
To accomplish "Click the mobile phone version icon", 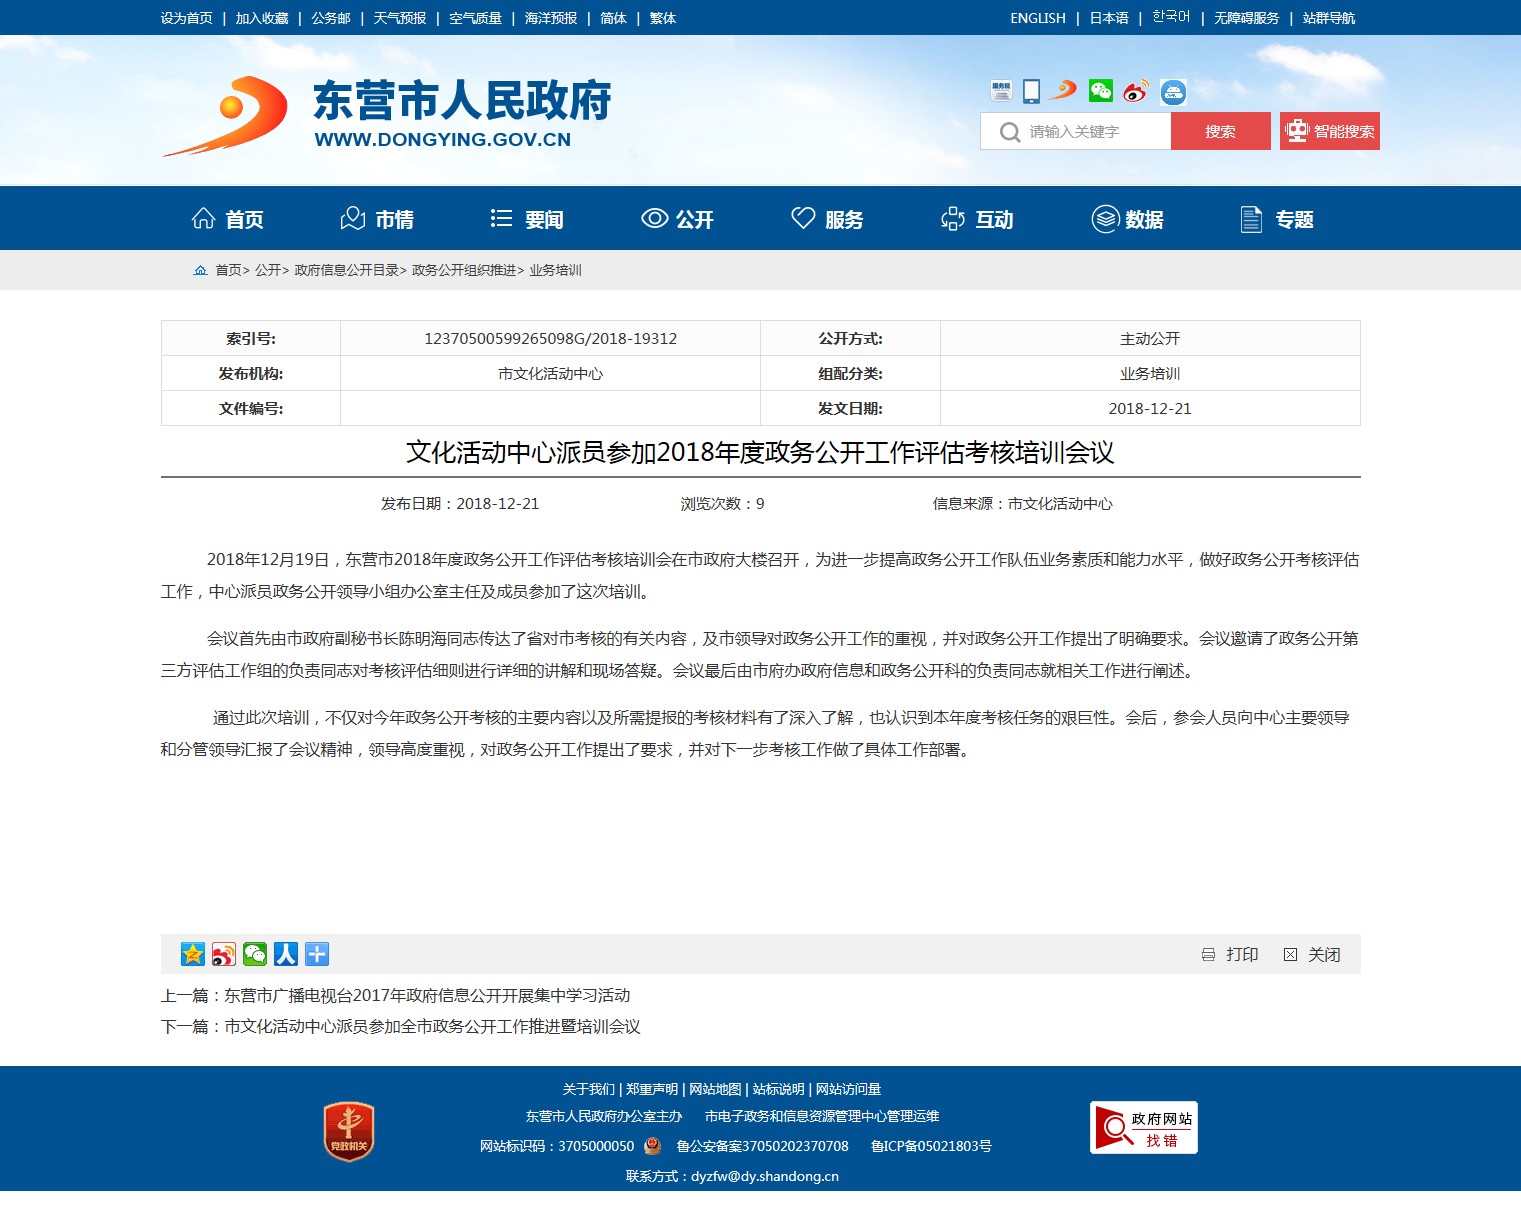I will (x=1031, y=92).
